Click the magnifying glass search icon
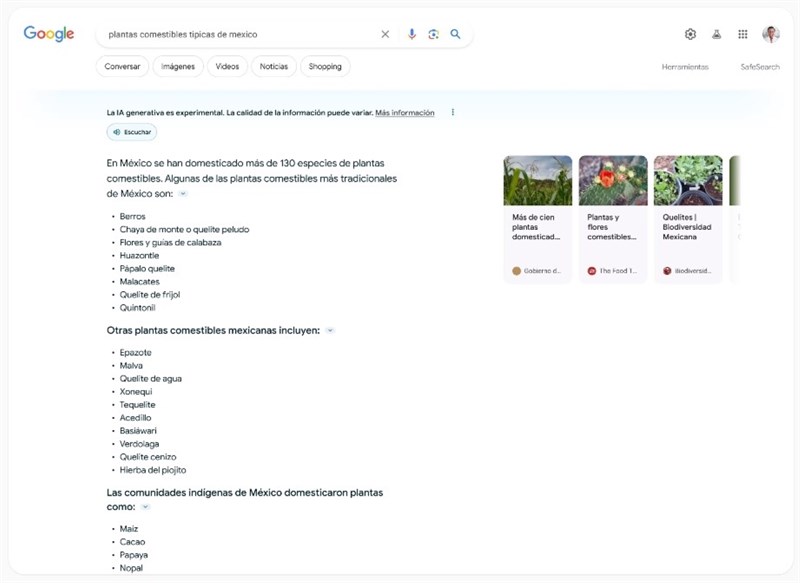 (455, 34)
